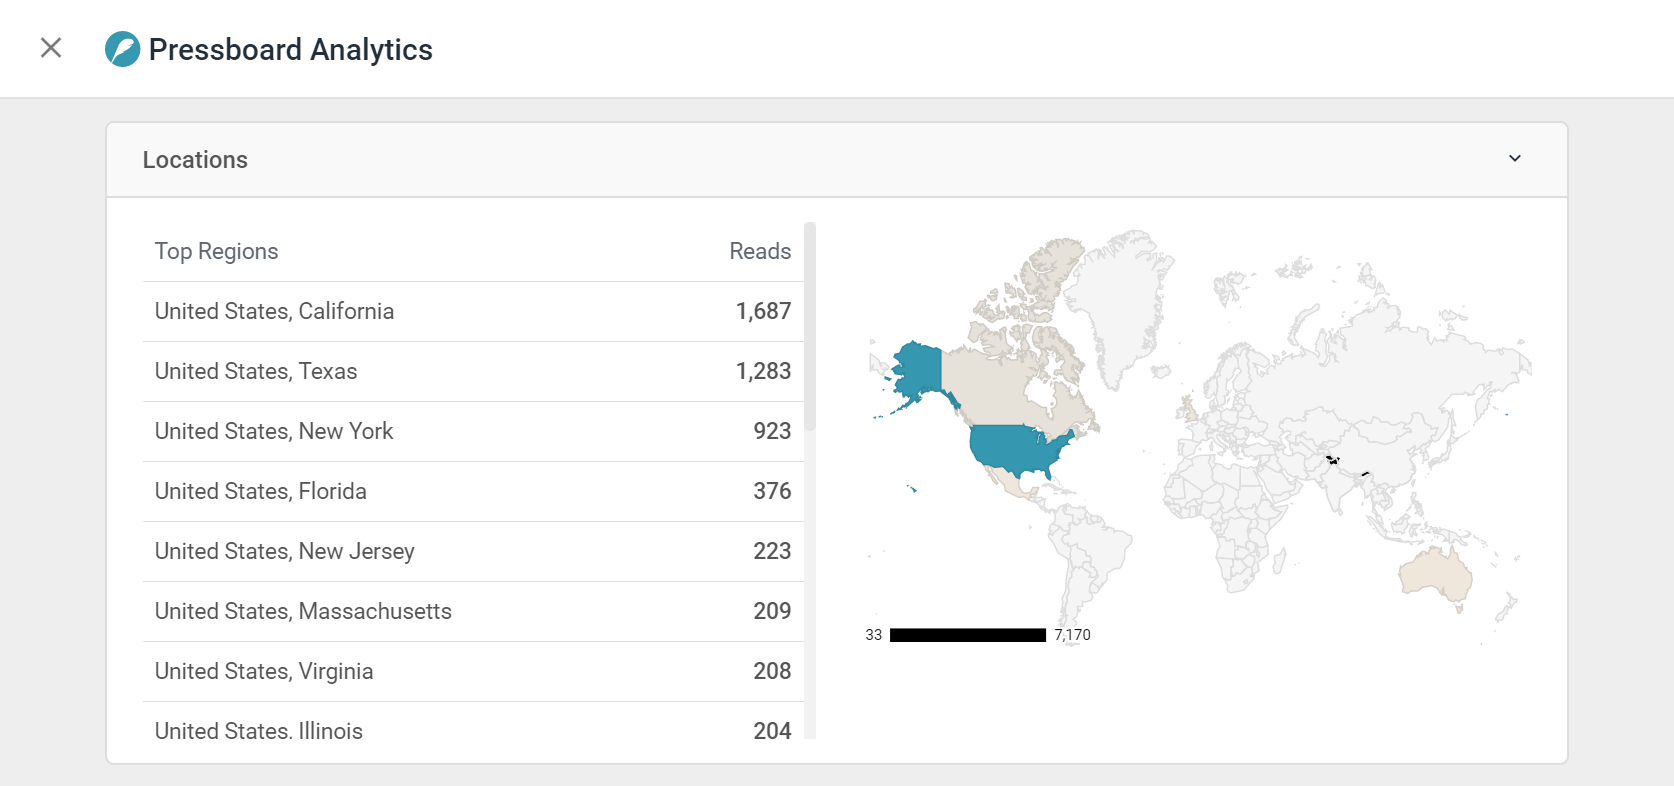Collapse the Locations section chevron
1674x786 pixels.
point(1515,159)
